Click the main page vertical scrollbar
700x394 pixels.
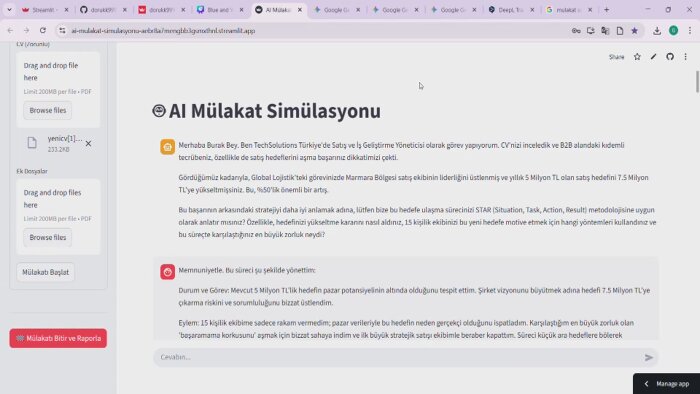point(697,81)
